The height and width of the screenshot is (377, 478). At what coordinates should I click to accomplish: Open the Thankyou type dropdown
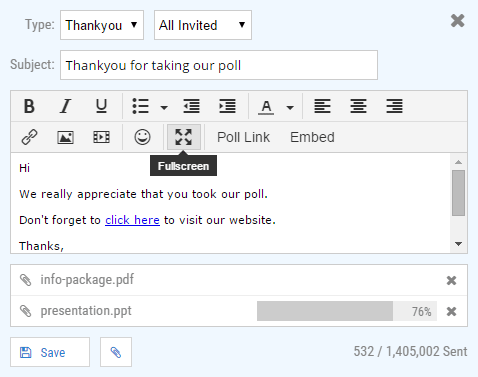(102, 25)
